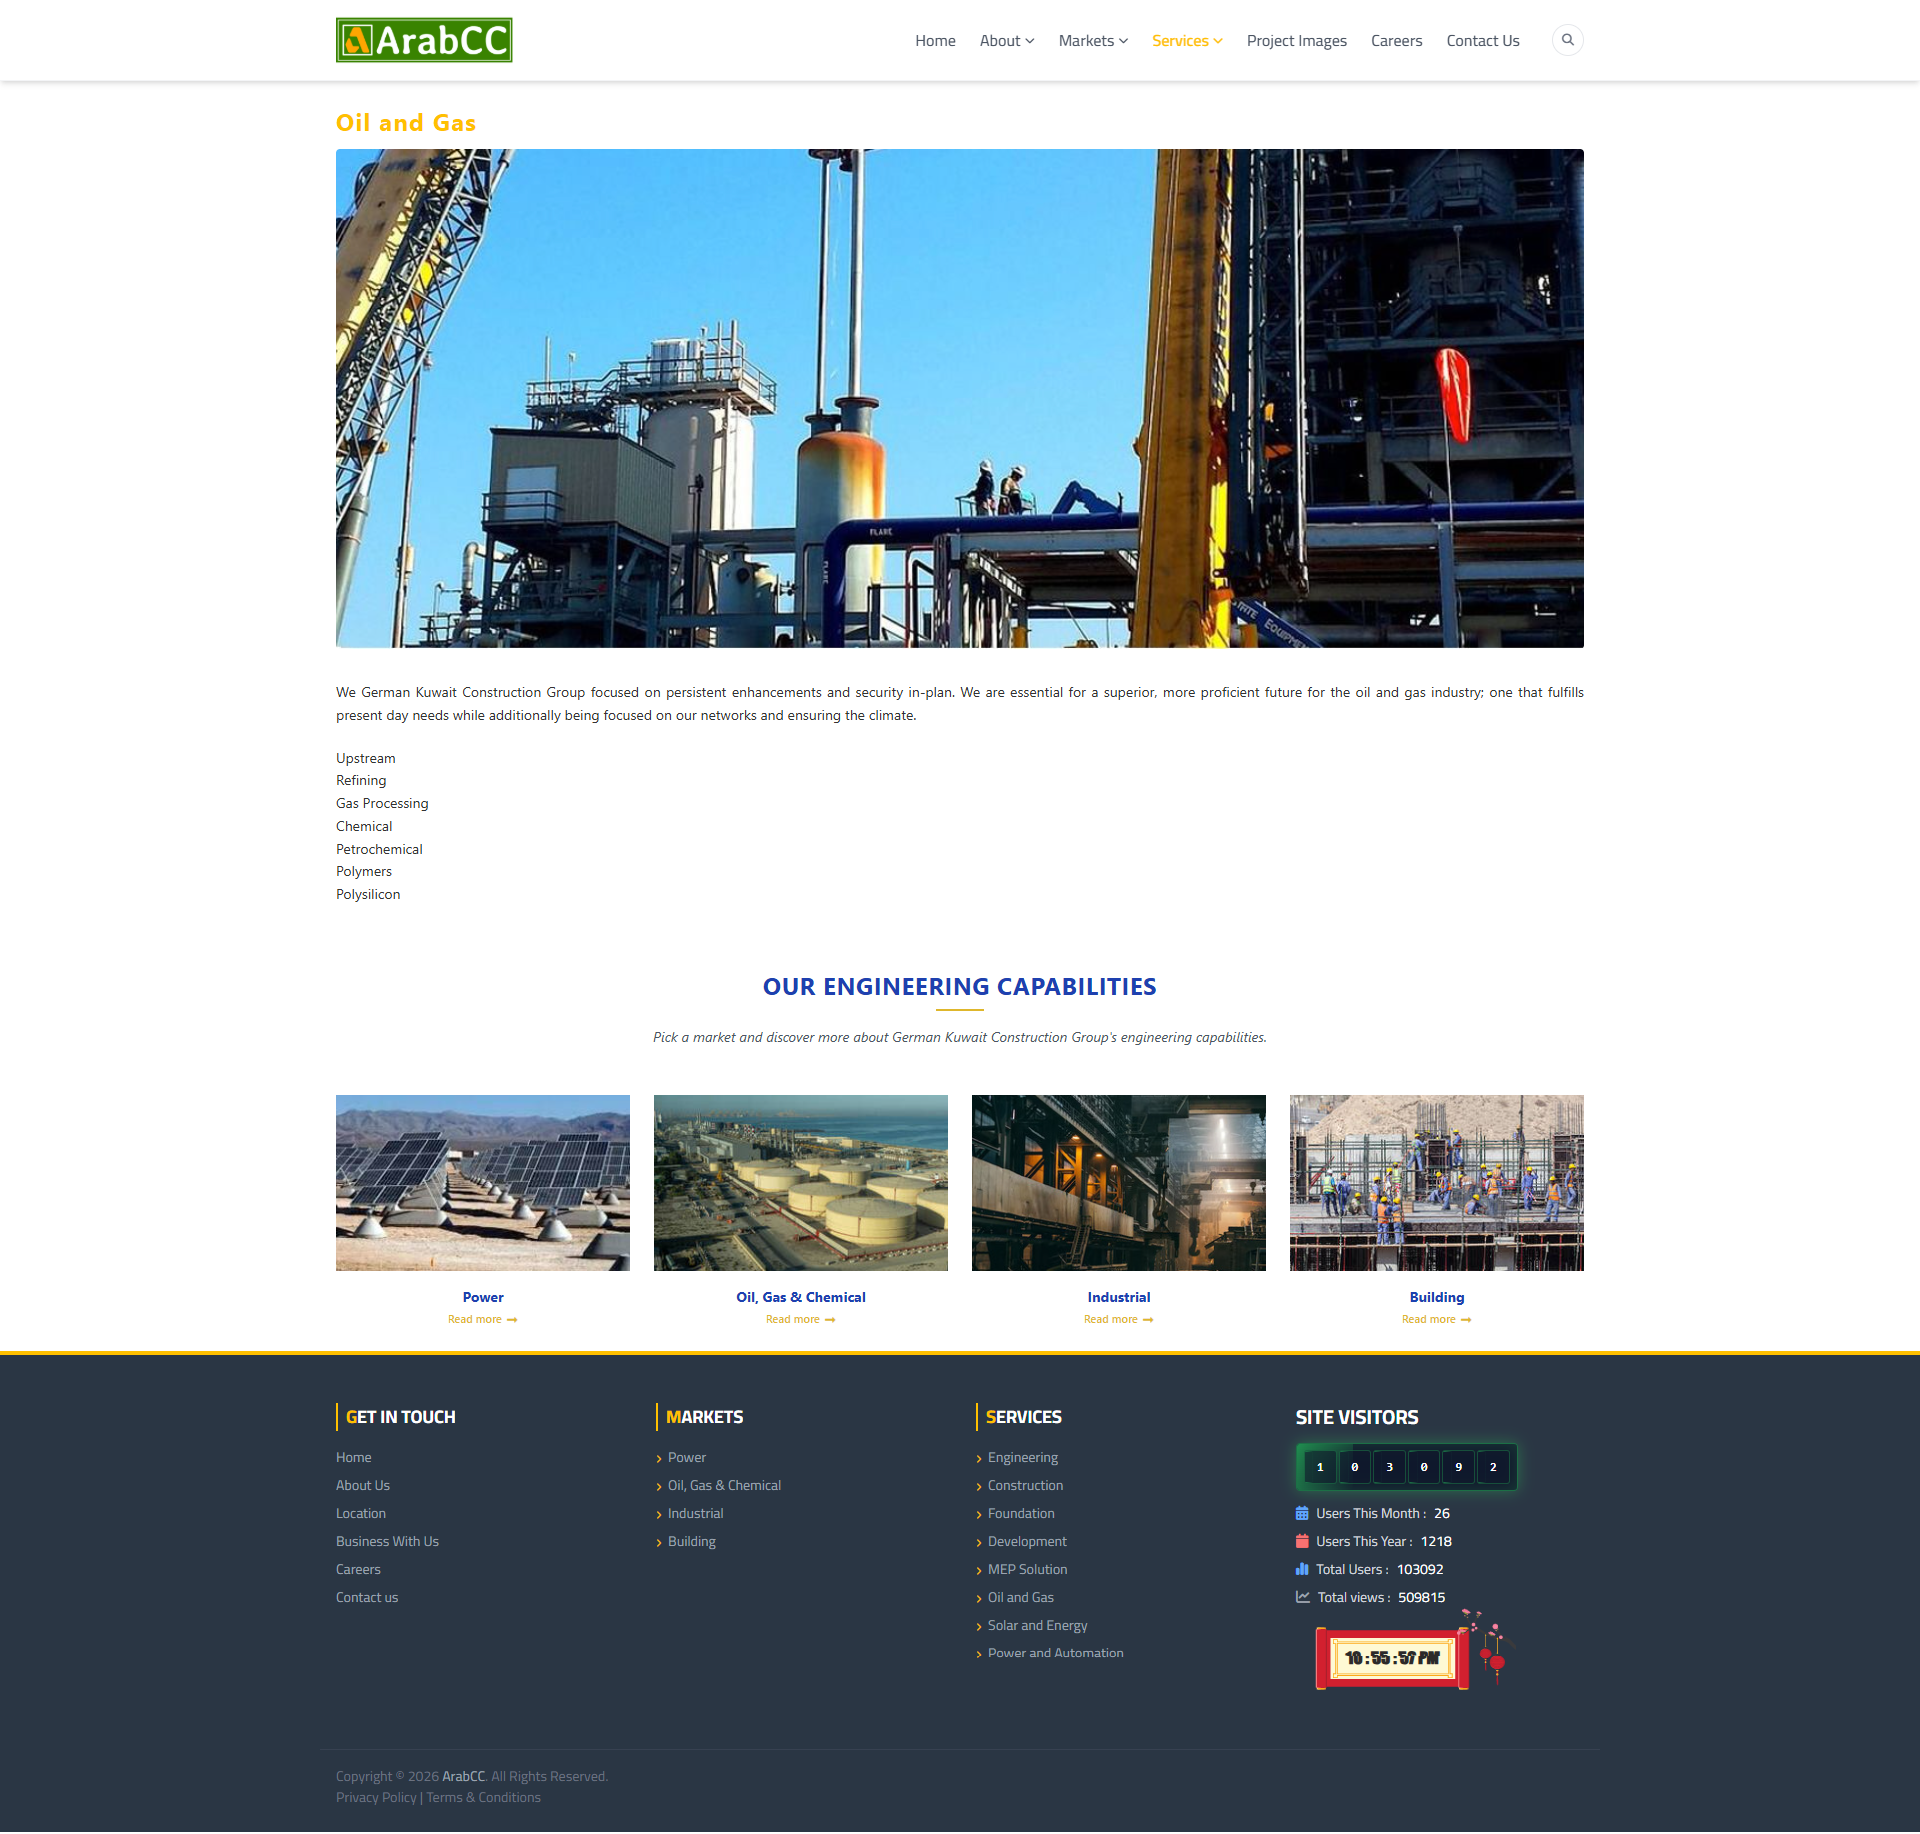This screenshot has height=1834, width=1920.
Task: Click the ArabCC logo
Action: 424,40
